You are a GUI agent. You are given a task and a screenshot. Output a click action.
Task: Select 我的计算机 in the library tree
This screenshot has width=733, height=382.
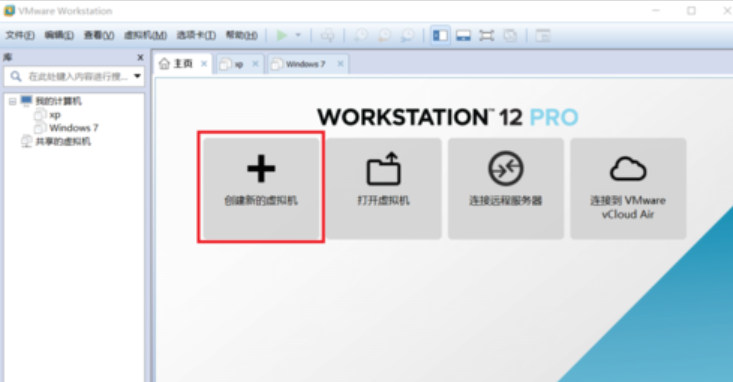[58, 101]
